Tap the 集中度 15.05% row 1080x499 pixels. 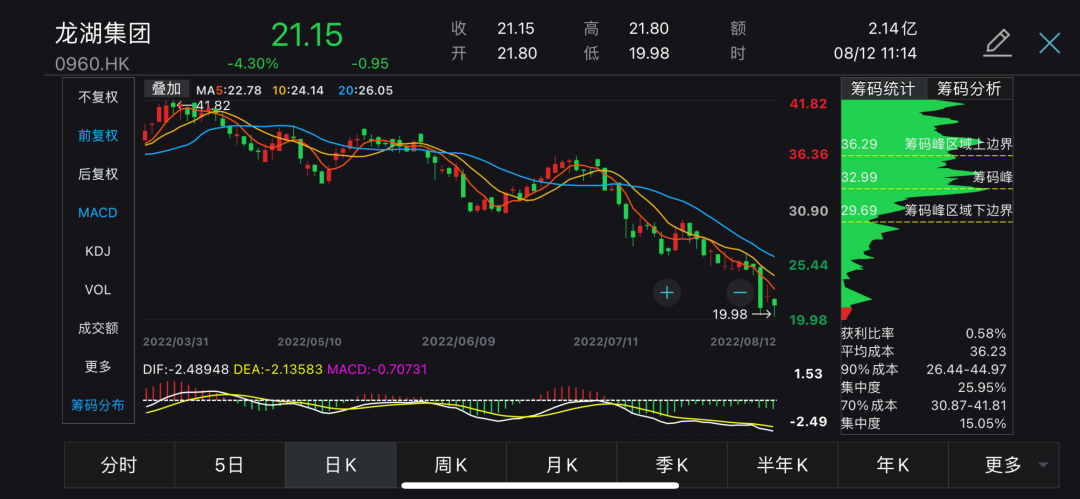pos(924,424)
